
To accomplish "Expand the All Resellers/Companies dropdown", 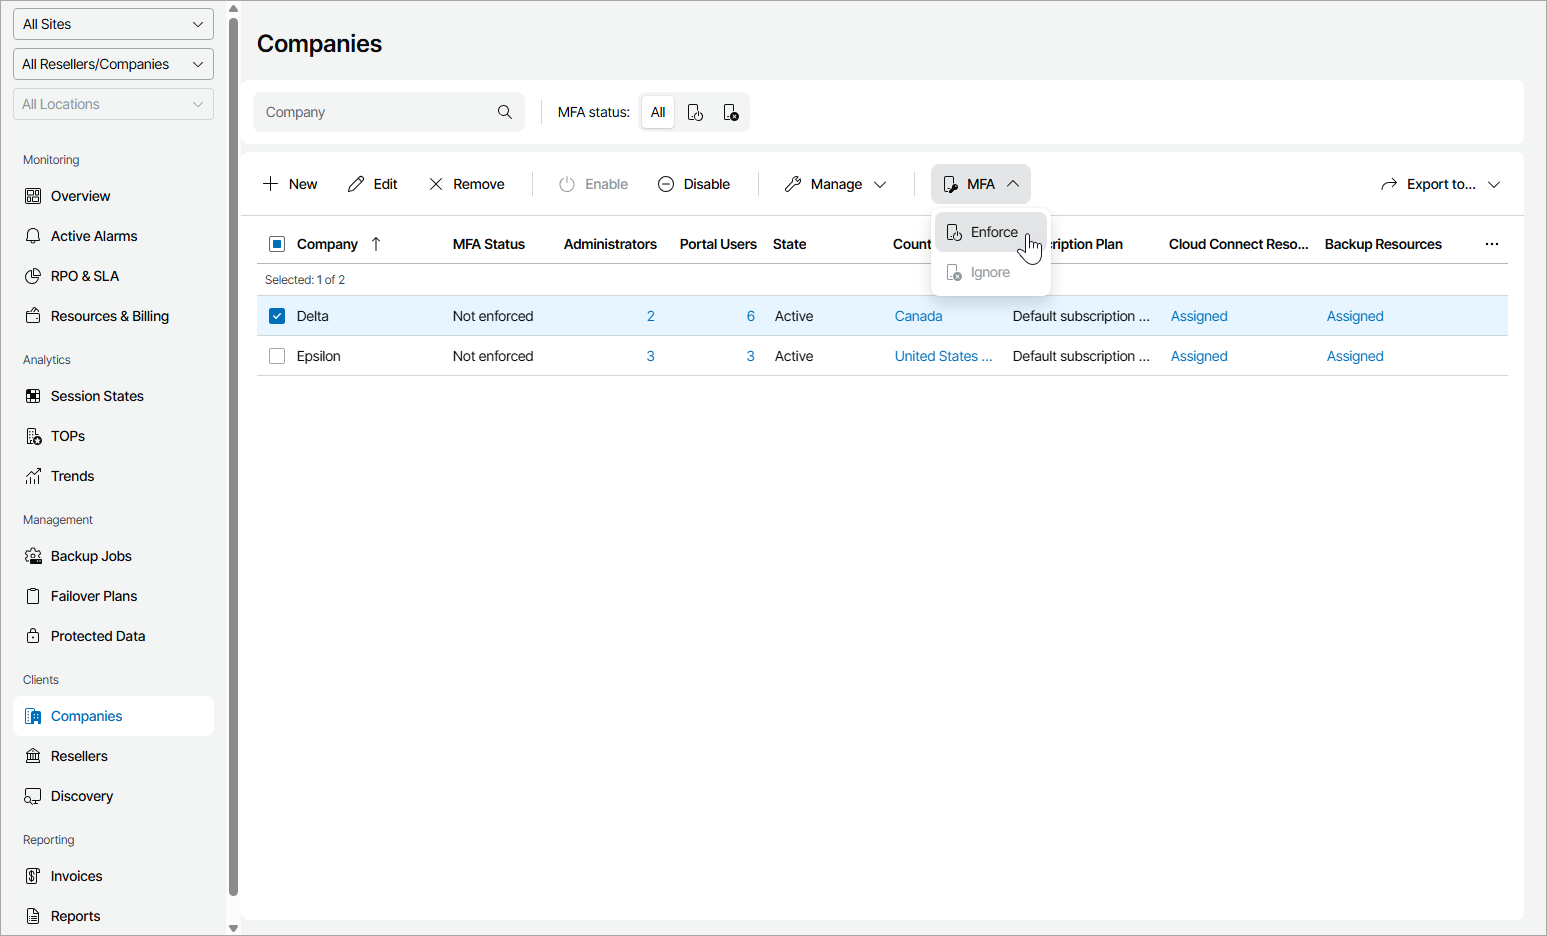I will click(113, 64).
